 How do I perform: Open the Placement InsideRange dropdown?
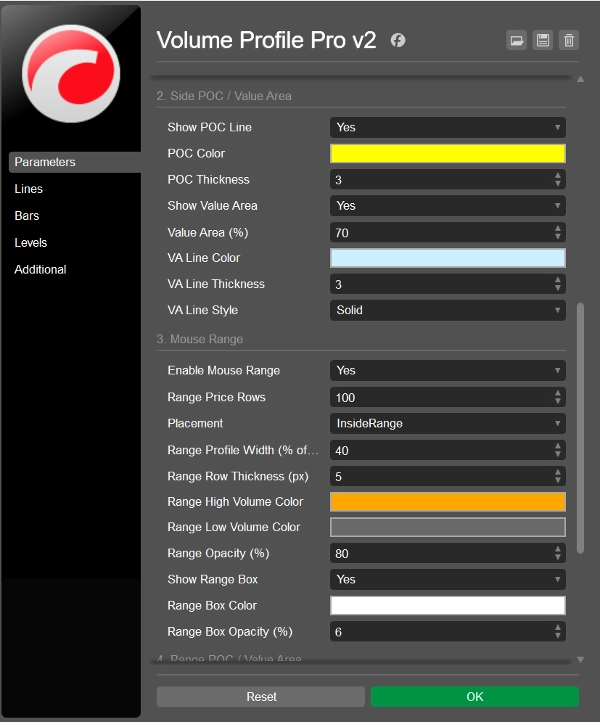pyautogui.click(x=448, y=424)
